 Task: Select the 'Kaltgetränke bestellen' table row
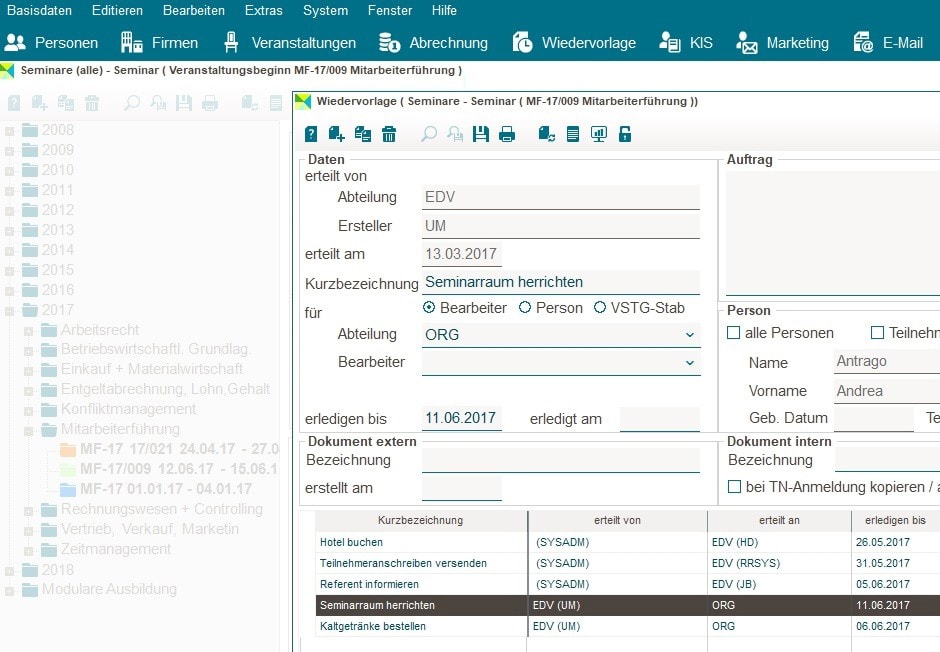pyautogui.click(x=627, y=626)
